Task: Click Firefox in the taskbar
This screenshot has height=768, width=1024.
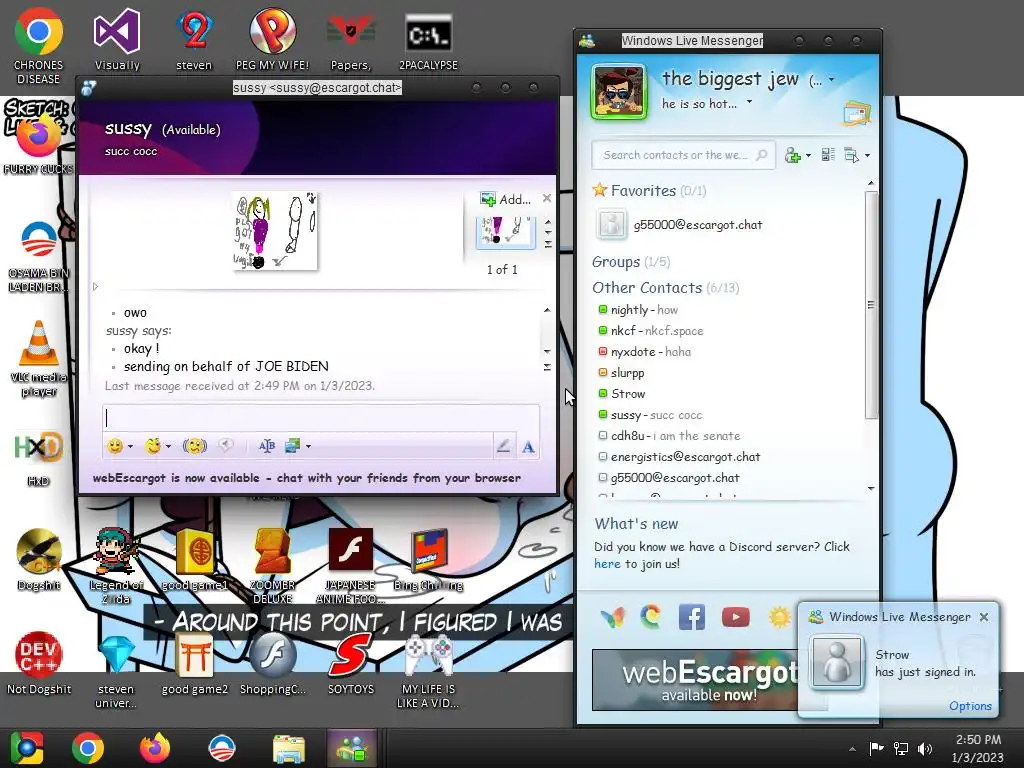Action: coord(155,748)
